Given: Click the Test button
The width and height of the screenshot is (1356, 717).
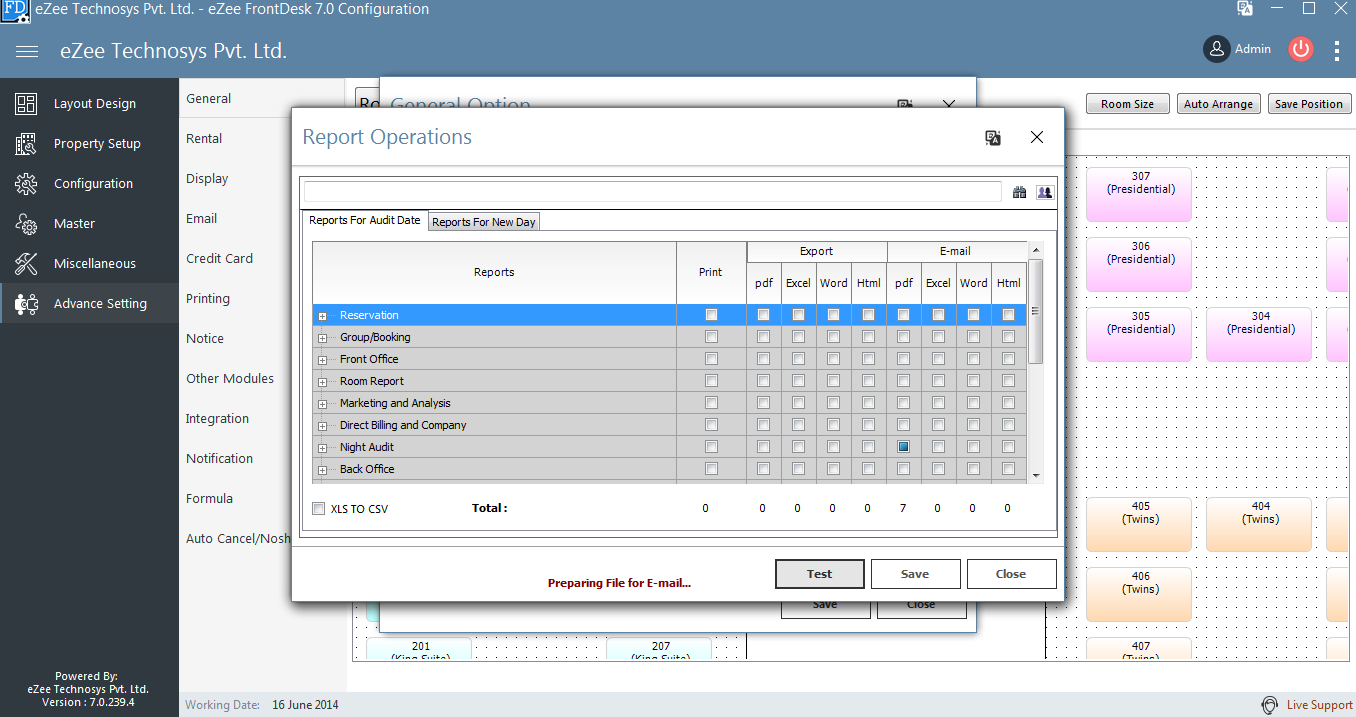Looking at the screenshot, I should click(820, 574).
